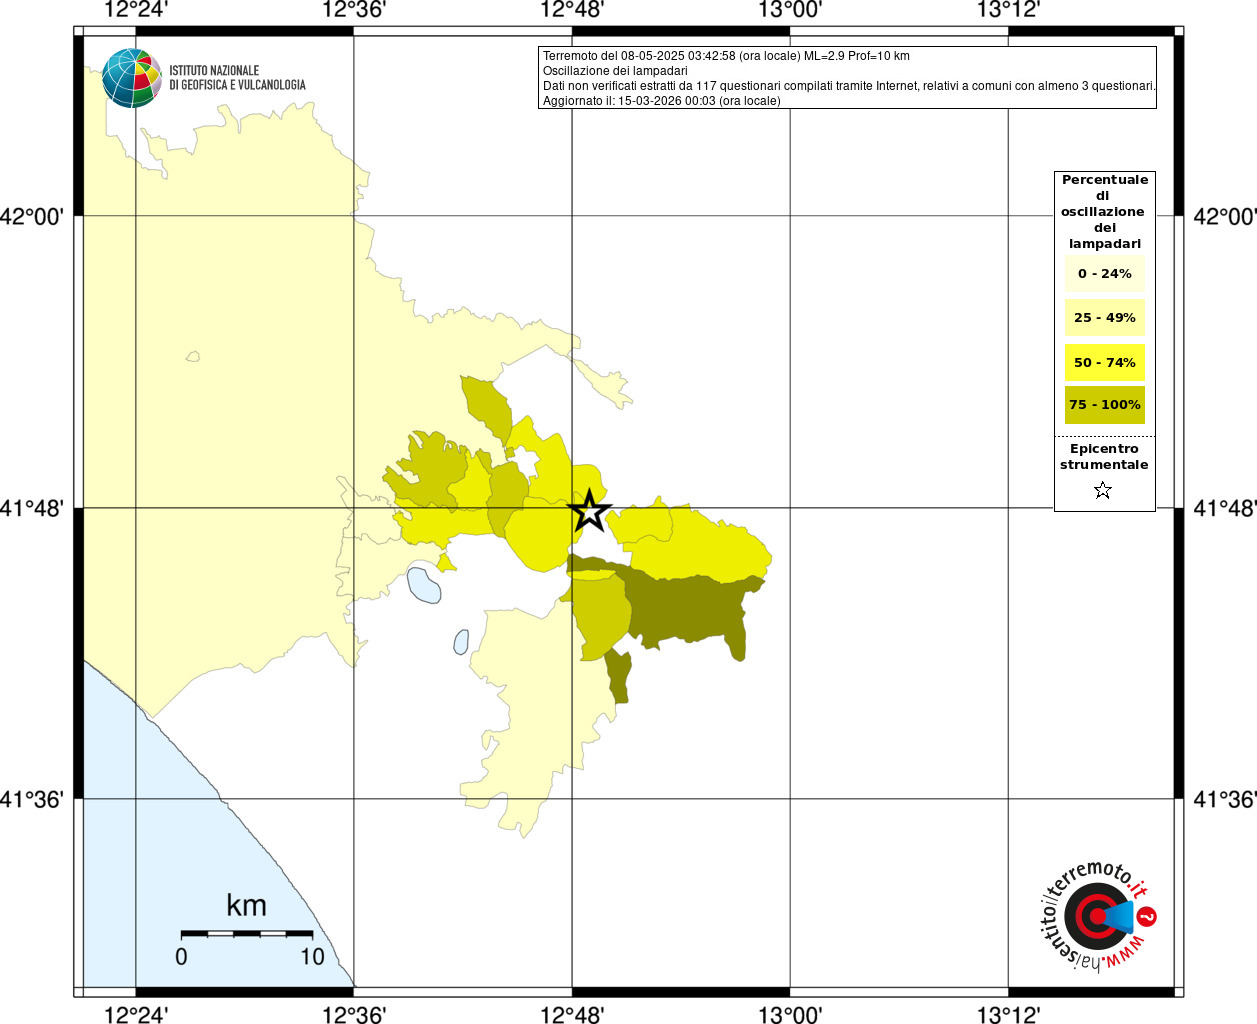Click the top axis label 12°24'
This screenshot has width=1257, height=1024.
tap(136, 10)
